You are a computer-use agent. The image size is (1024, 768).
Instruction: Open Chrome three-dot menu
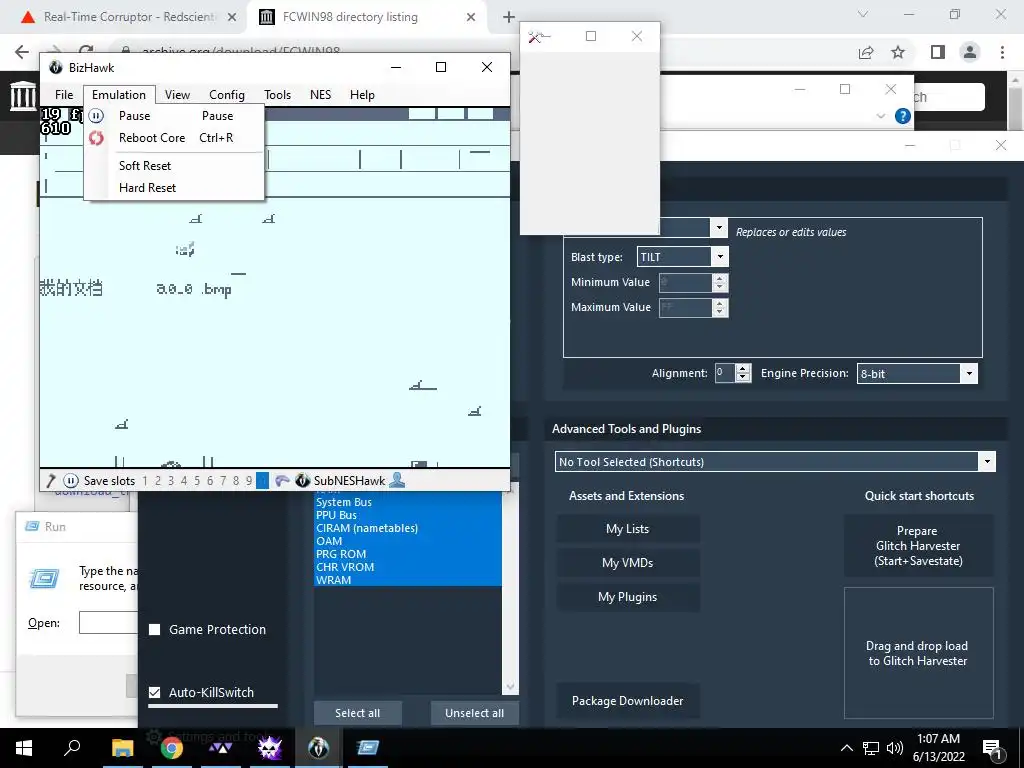coord(1002,52)
